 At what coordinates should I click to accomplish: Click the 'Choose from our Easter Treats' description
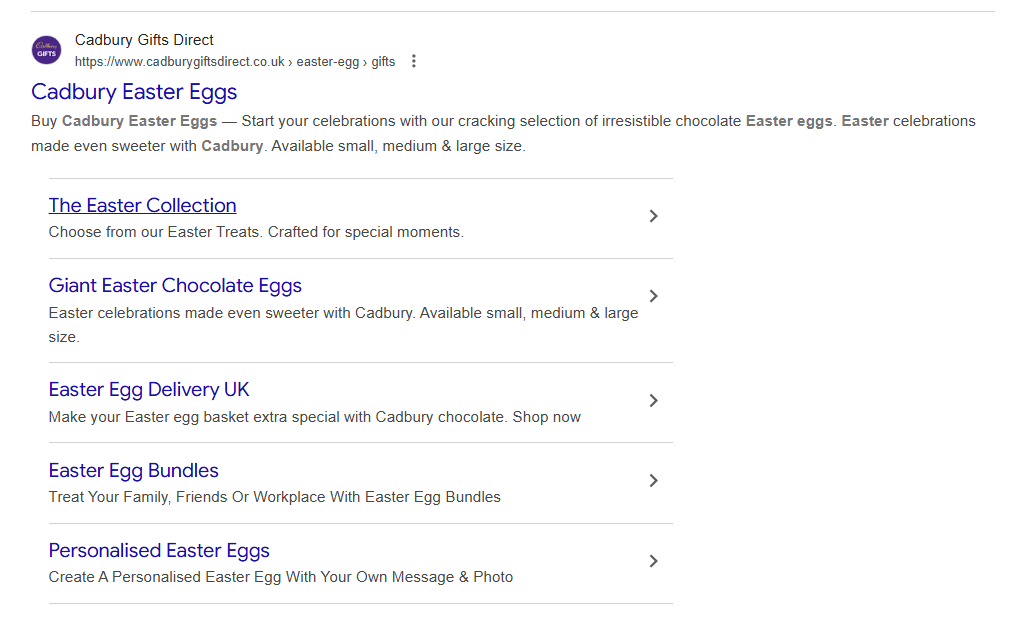pyautogui.click(x=256, y=232)
